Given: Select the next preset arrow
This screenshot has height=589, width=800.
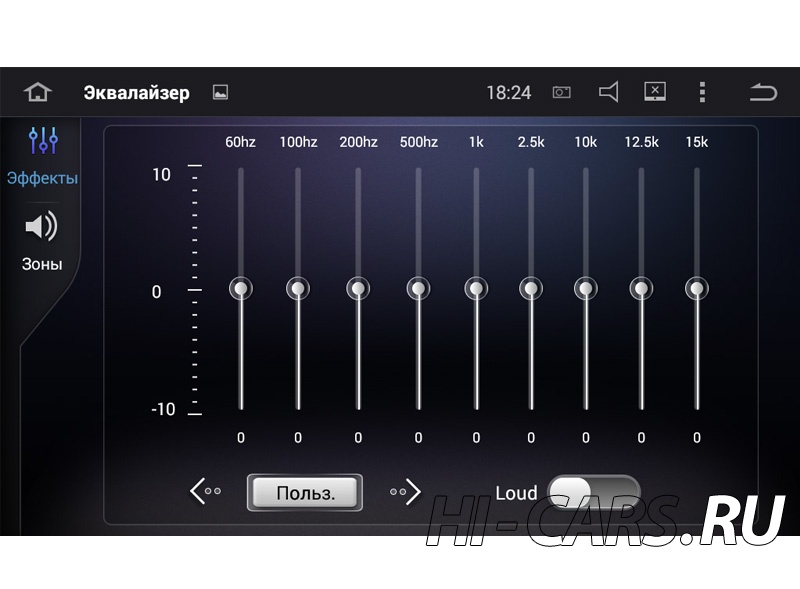Looking at the screenshot, I should (405, 492).
